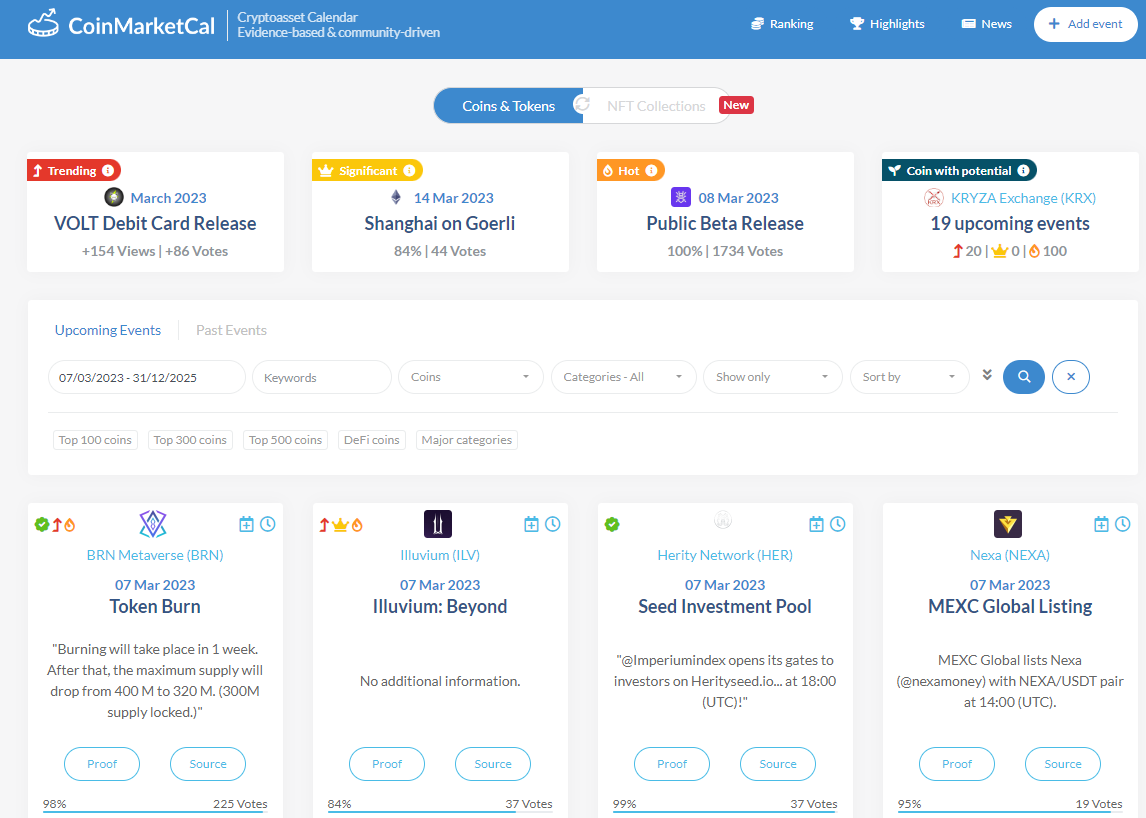Click Source on the Token Burn card
Image resolution: width=1146 pixels, height=818 pixels.
pyautogui.click(x=208, y=764)
